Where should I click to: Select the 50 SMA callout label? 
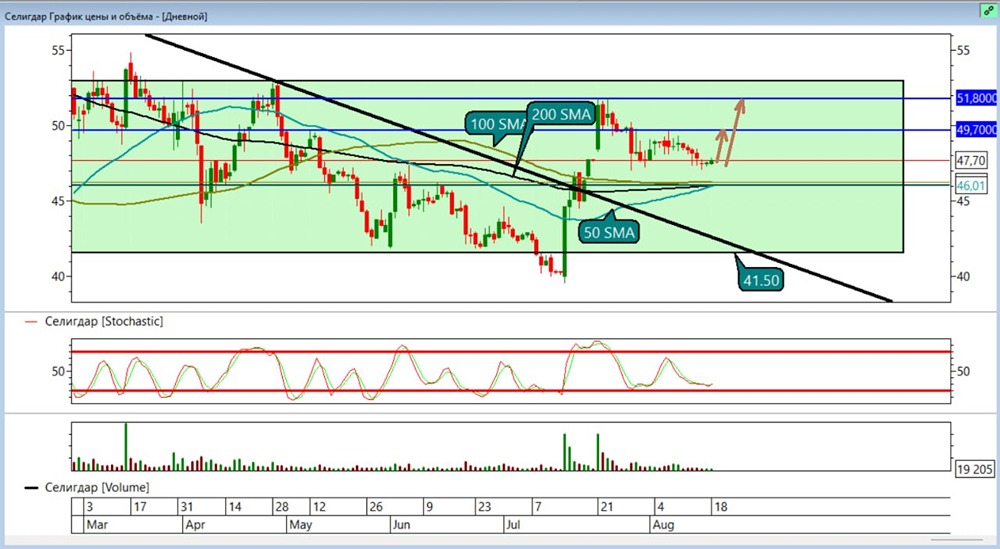click(609, 232)
